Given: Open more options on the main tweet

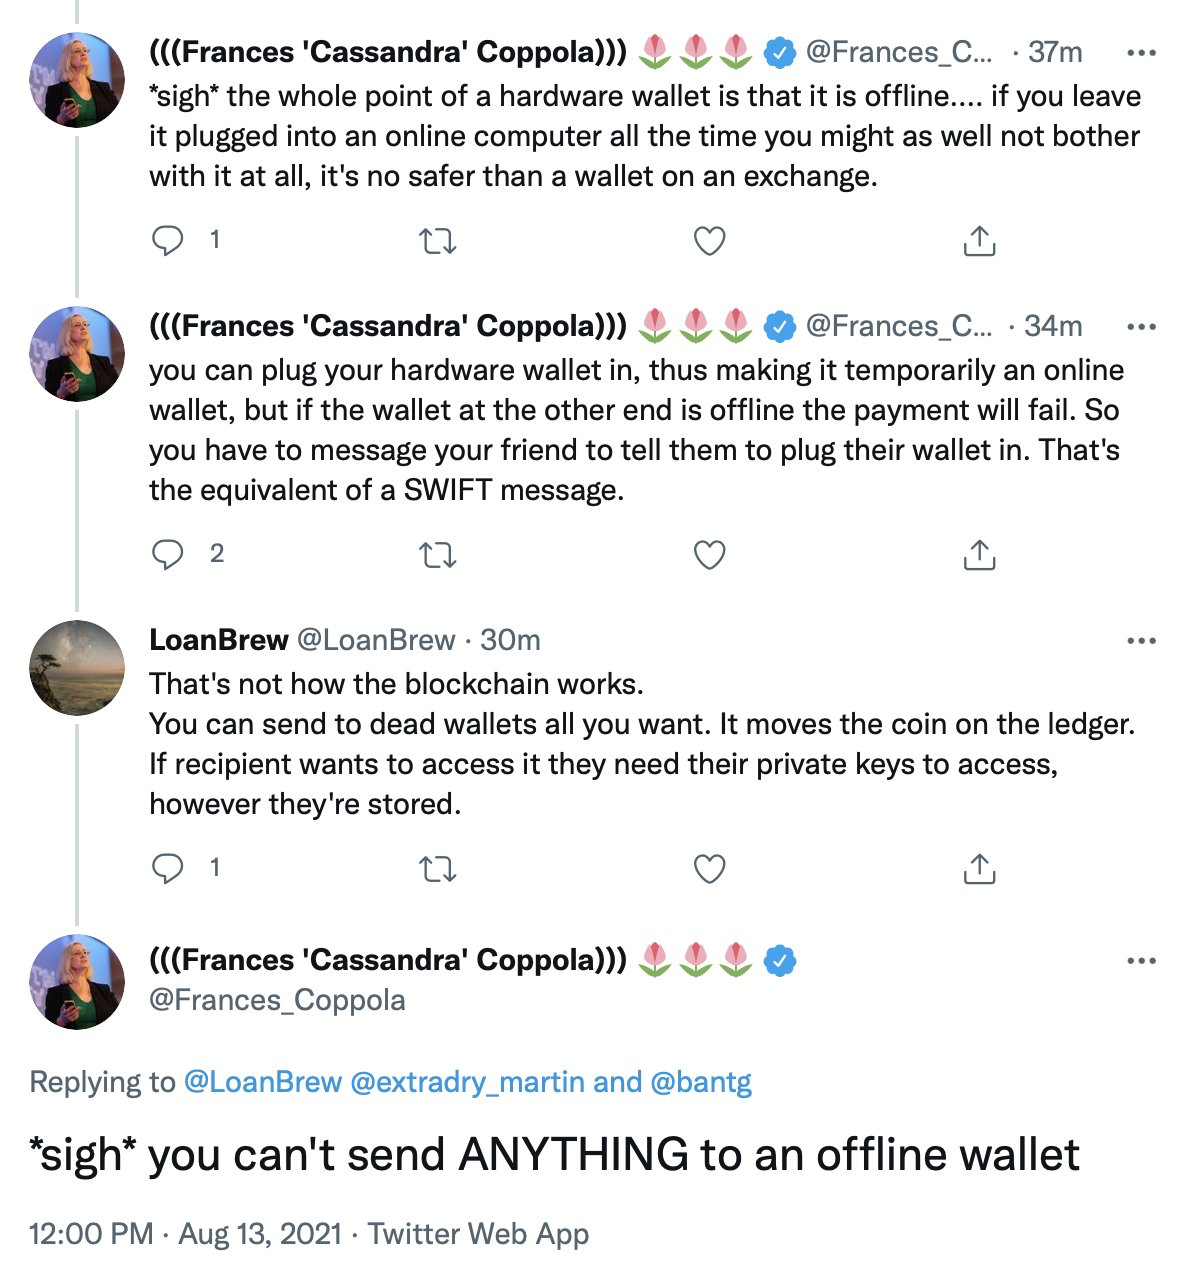Looking at the screenshot, I should tap(1141, 961).
